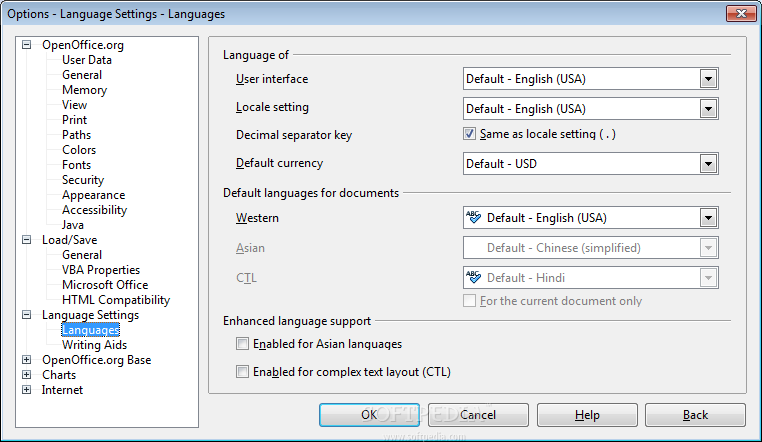Screen dimensions: 762x442
Task: Select the Internet label in tree
Action: (62, 390)
